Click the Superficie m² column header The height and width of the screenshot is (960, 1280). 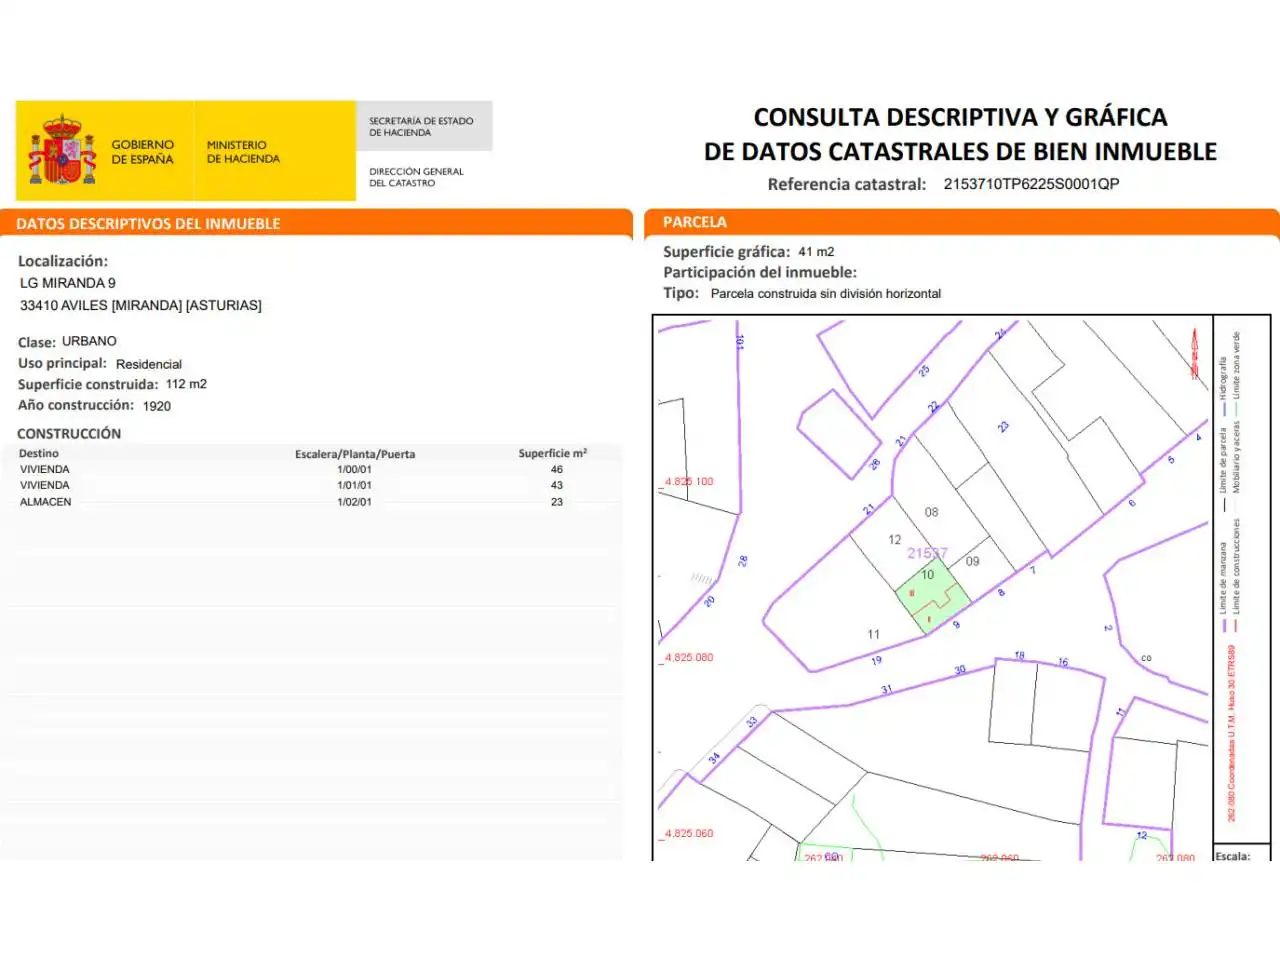(x=552, y=453)
